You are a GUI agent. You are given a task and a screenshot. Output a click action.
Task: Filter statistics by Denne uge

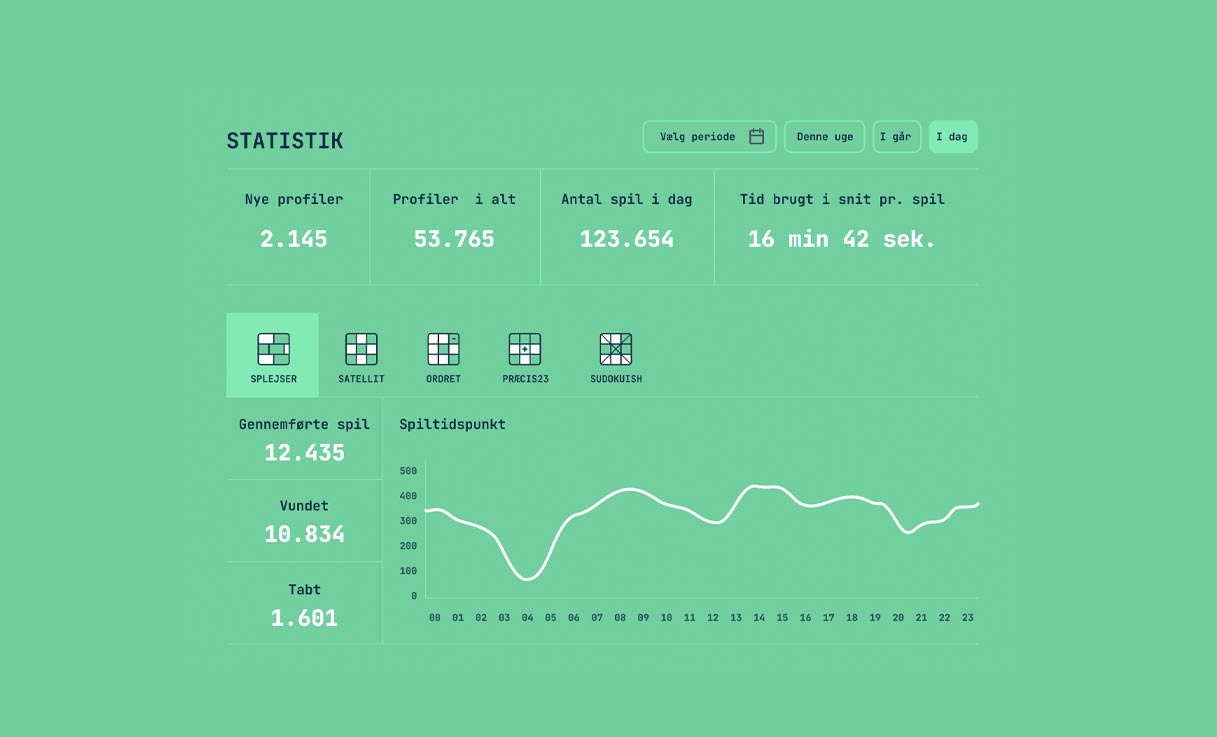click(x=825, y=137)
